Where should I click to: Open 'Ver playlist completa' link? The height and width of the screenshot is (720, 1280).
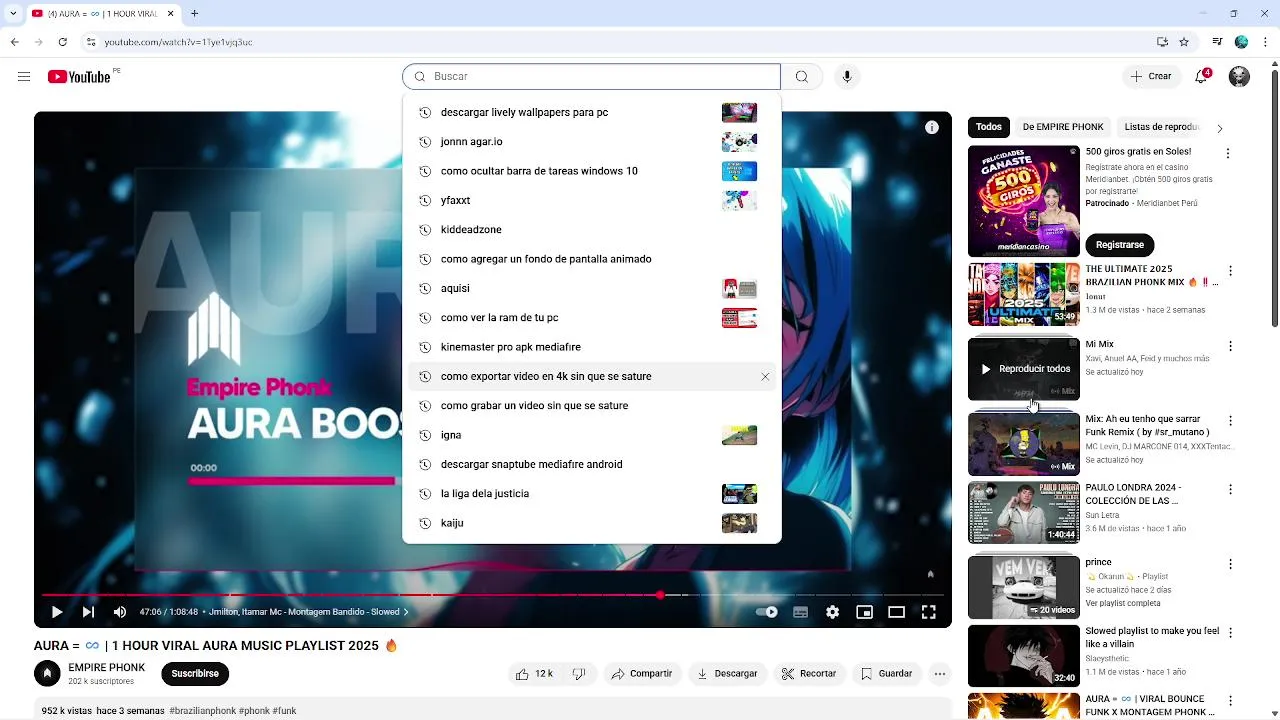(x=1122, y=604)
